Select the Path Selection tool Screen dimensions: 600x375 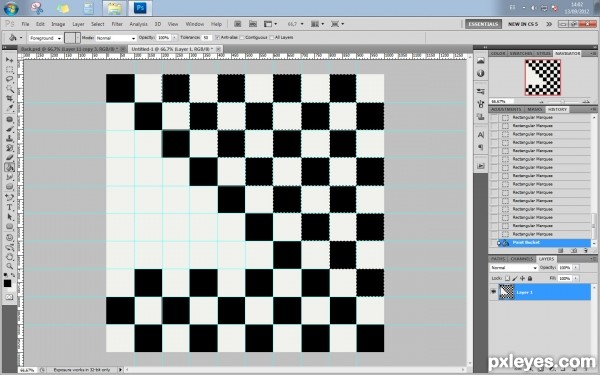tap(9, 217)
